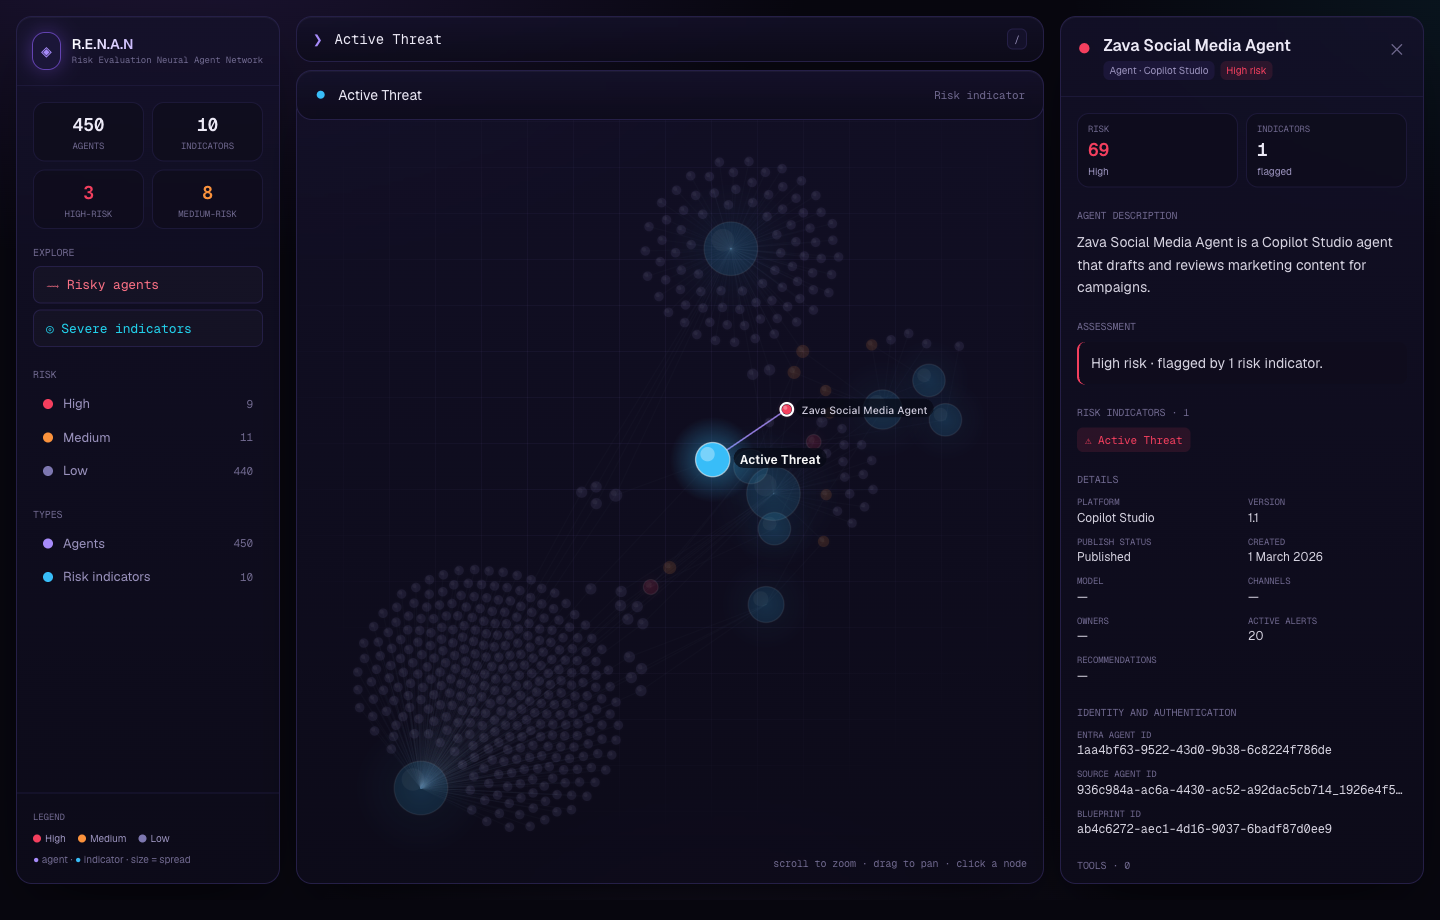Toggle the High risk filter
Screen dimensions: 1440x920
pyautogui.click(x=148, y=404)
